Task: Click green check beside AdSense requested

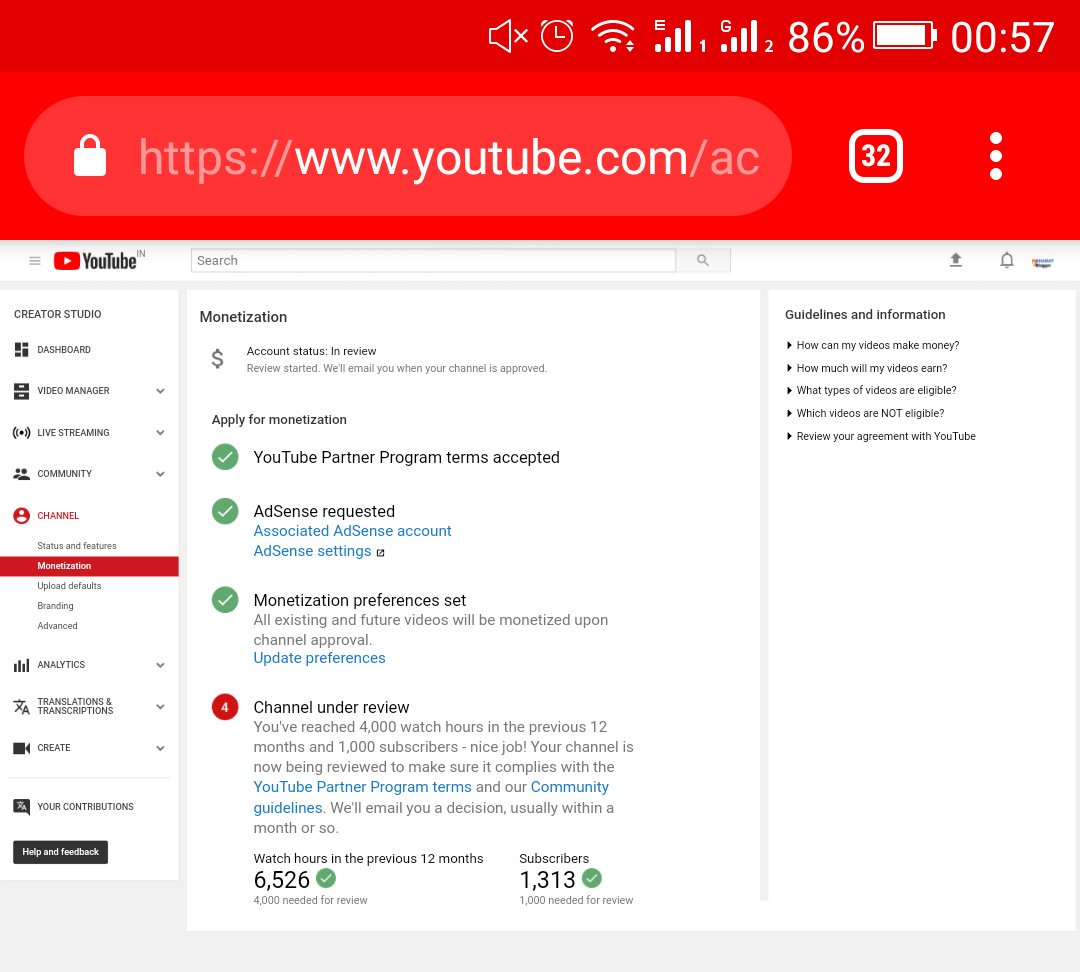Action: coord(225,511)
